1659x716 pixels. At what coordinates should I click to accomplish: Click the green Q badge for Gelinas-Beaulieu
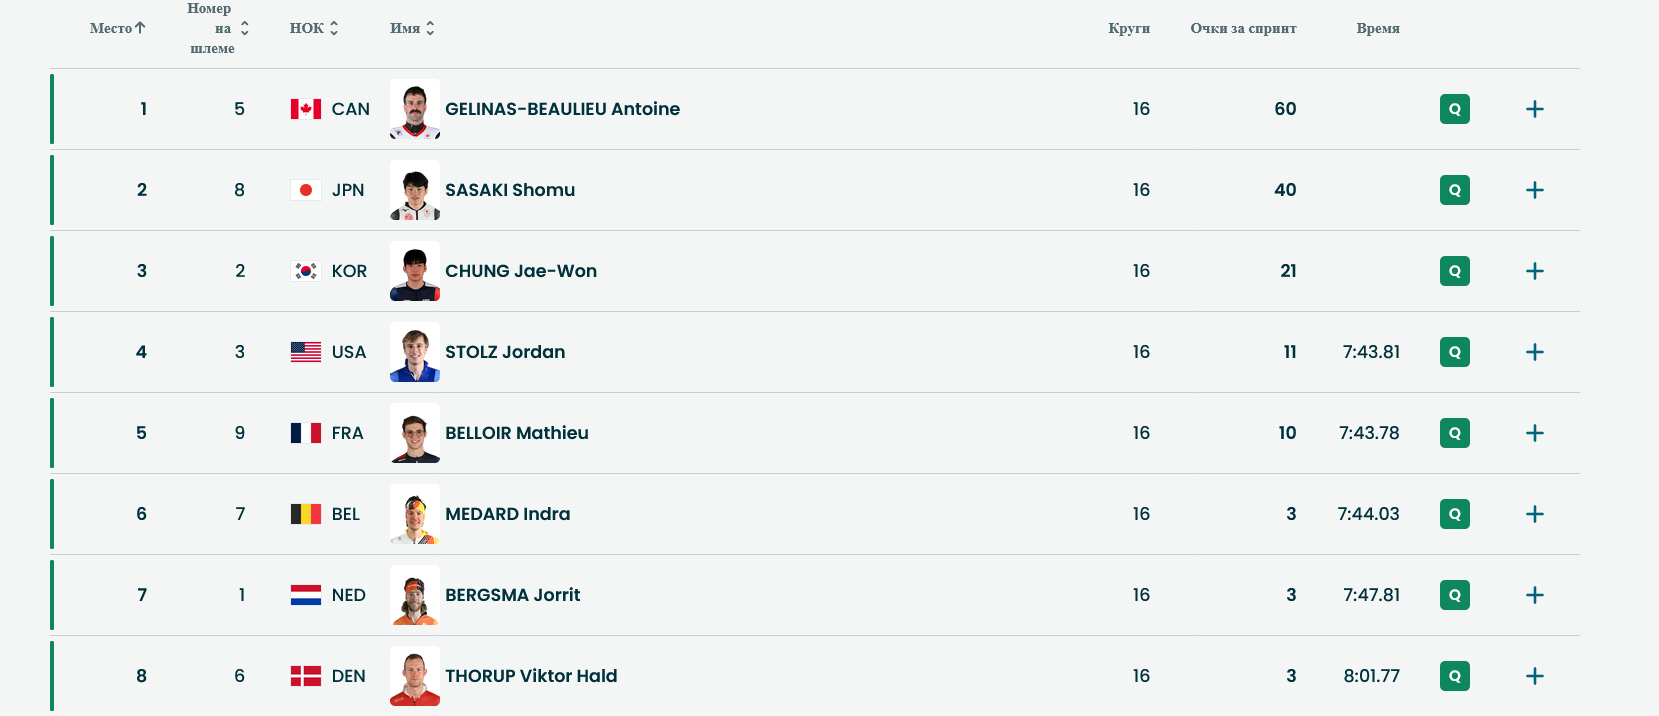(x=1454, y=109)
